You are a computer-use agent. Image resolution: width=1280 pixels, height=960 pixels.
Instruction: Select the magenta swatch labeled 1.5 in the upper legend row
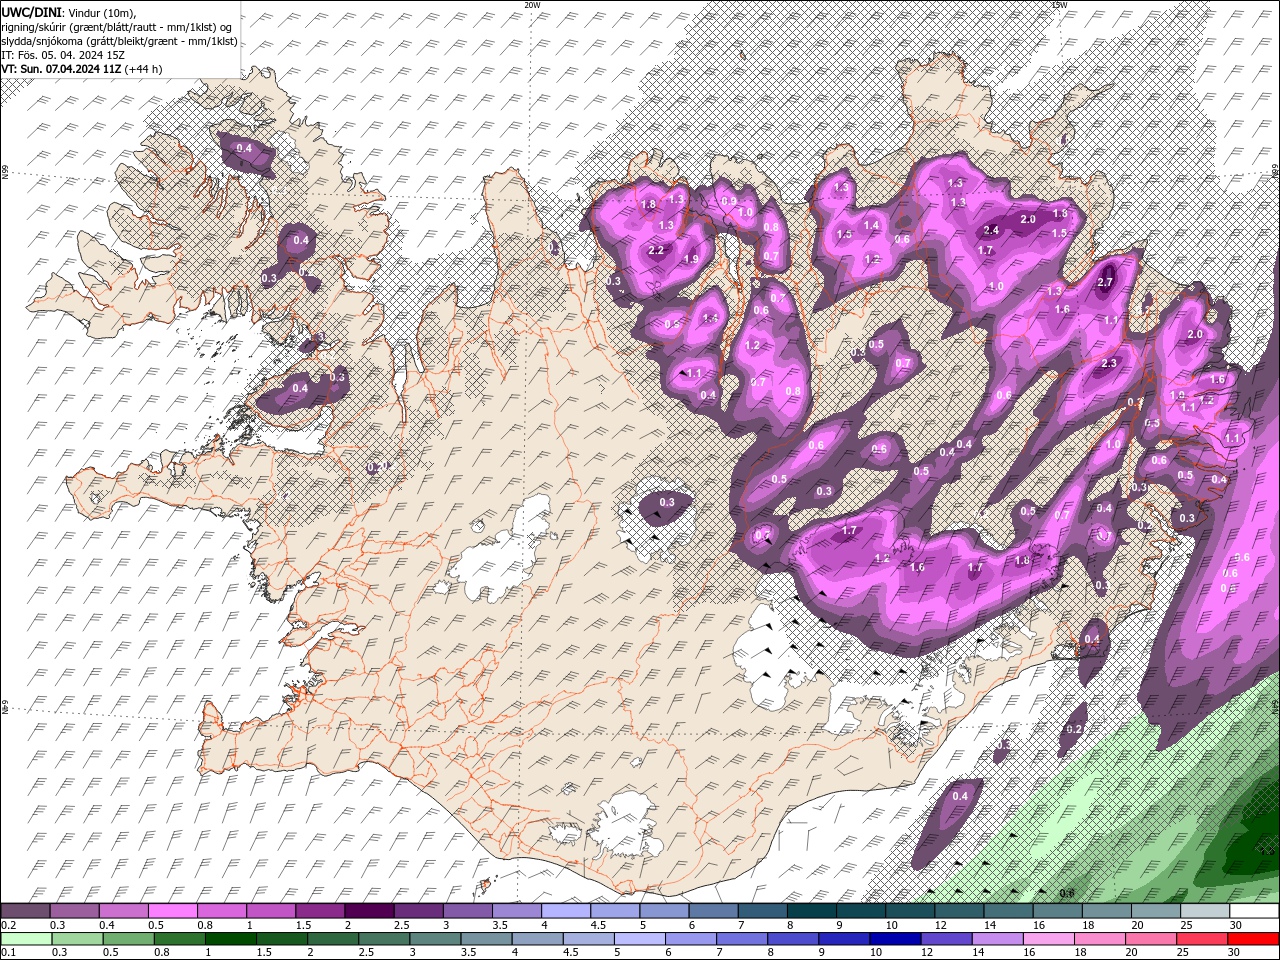pos(319,911)
